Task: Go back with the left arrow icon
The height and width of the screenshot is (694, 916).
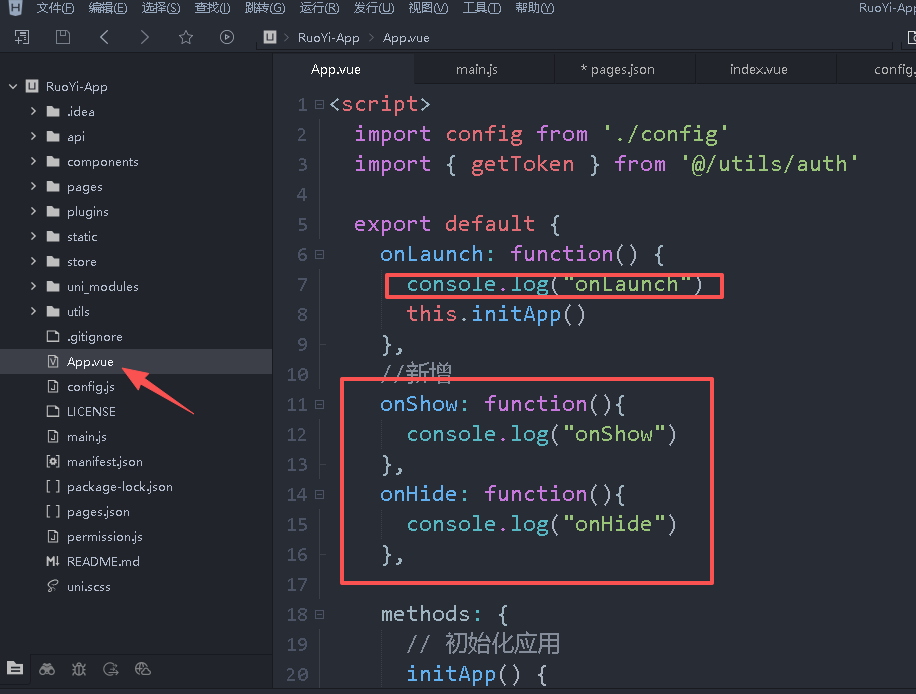Action: tap(104, 37)
